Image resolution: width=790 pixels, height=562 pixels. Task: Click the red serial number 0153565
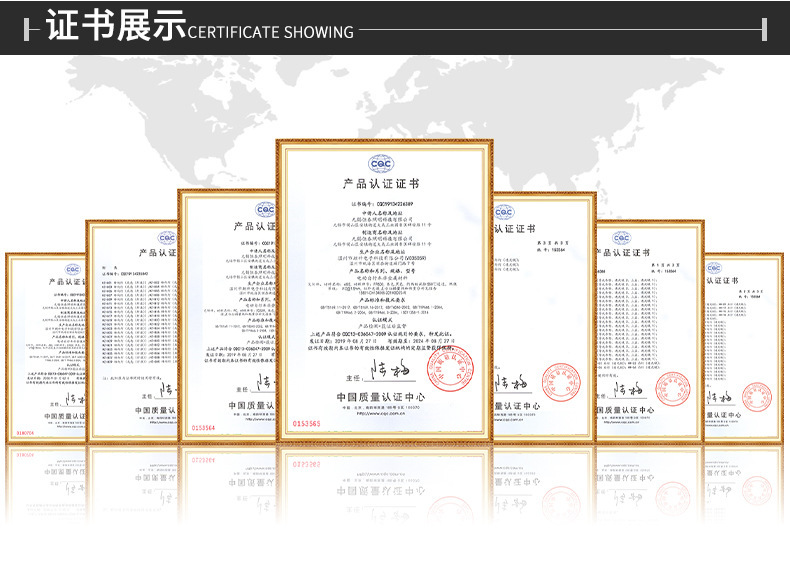[x=306, y=423]
